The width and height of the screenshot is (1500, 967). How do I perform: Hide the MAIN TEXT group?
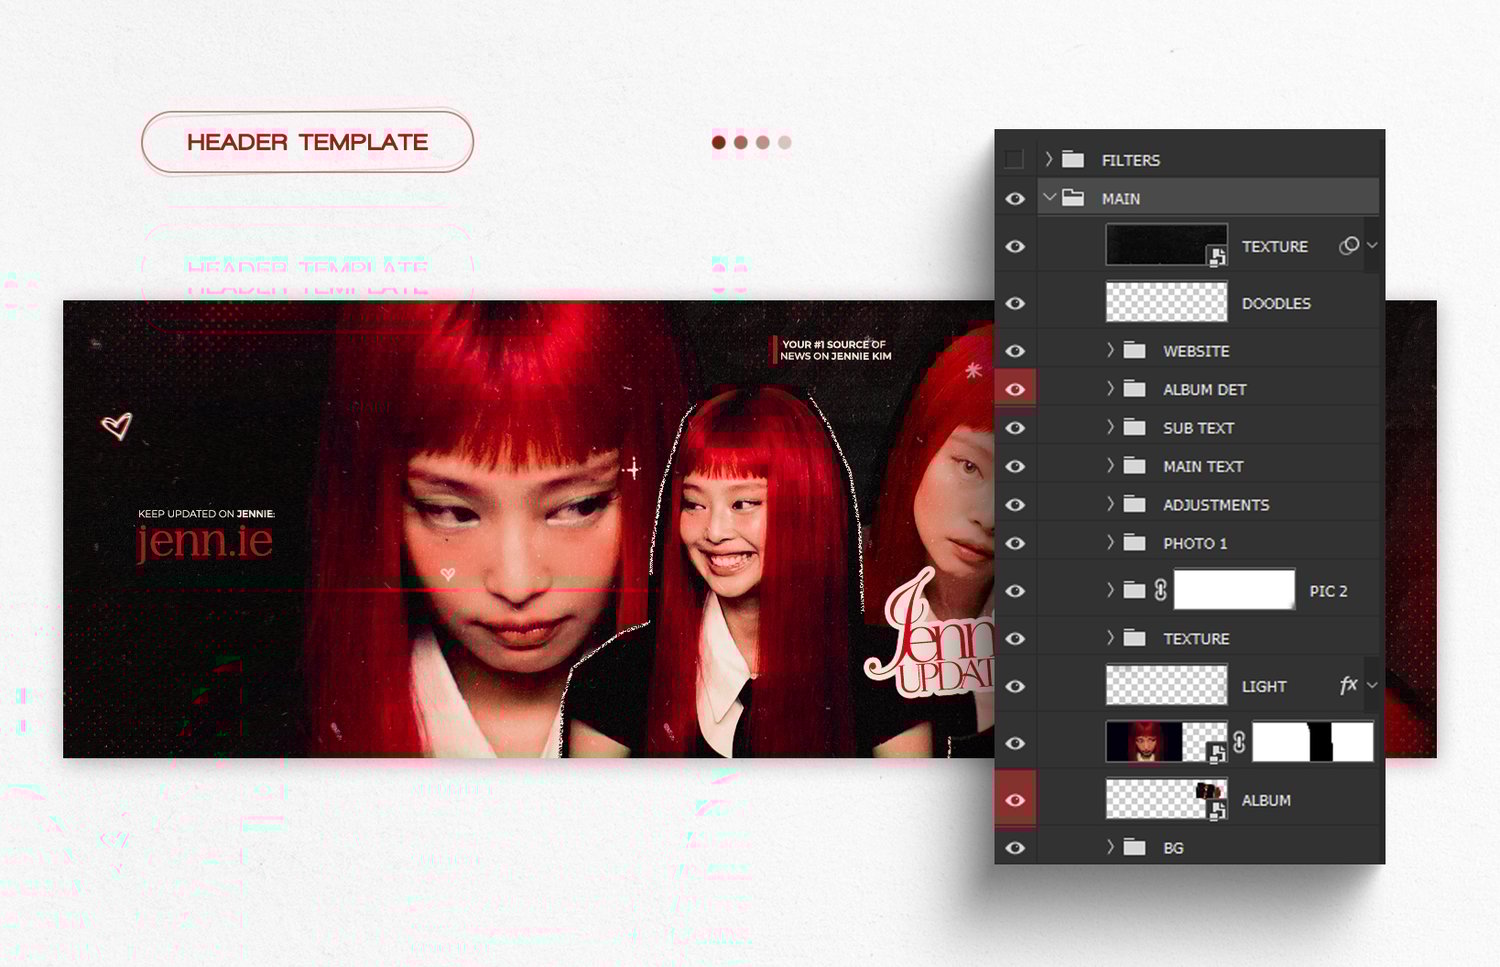pyautogui.click(x=1015, y=466)
